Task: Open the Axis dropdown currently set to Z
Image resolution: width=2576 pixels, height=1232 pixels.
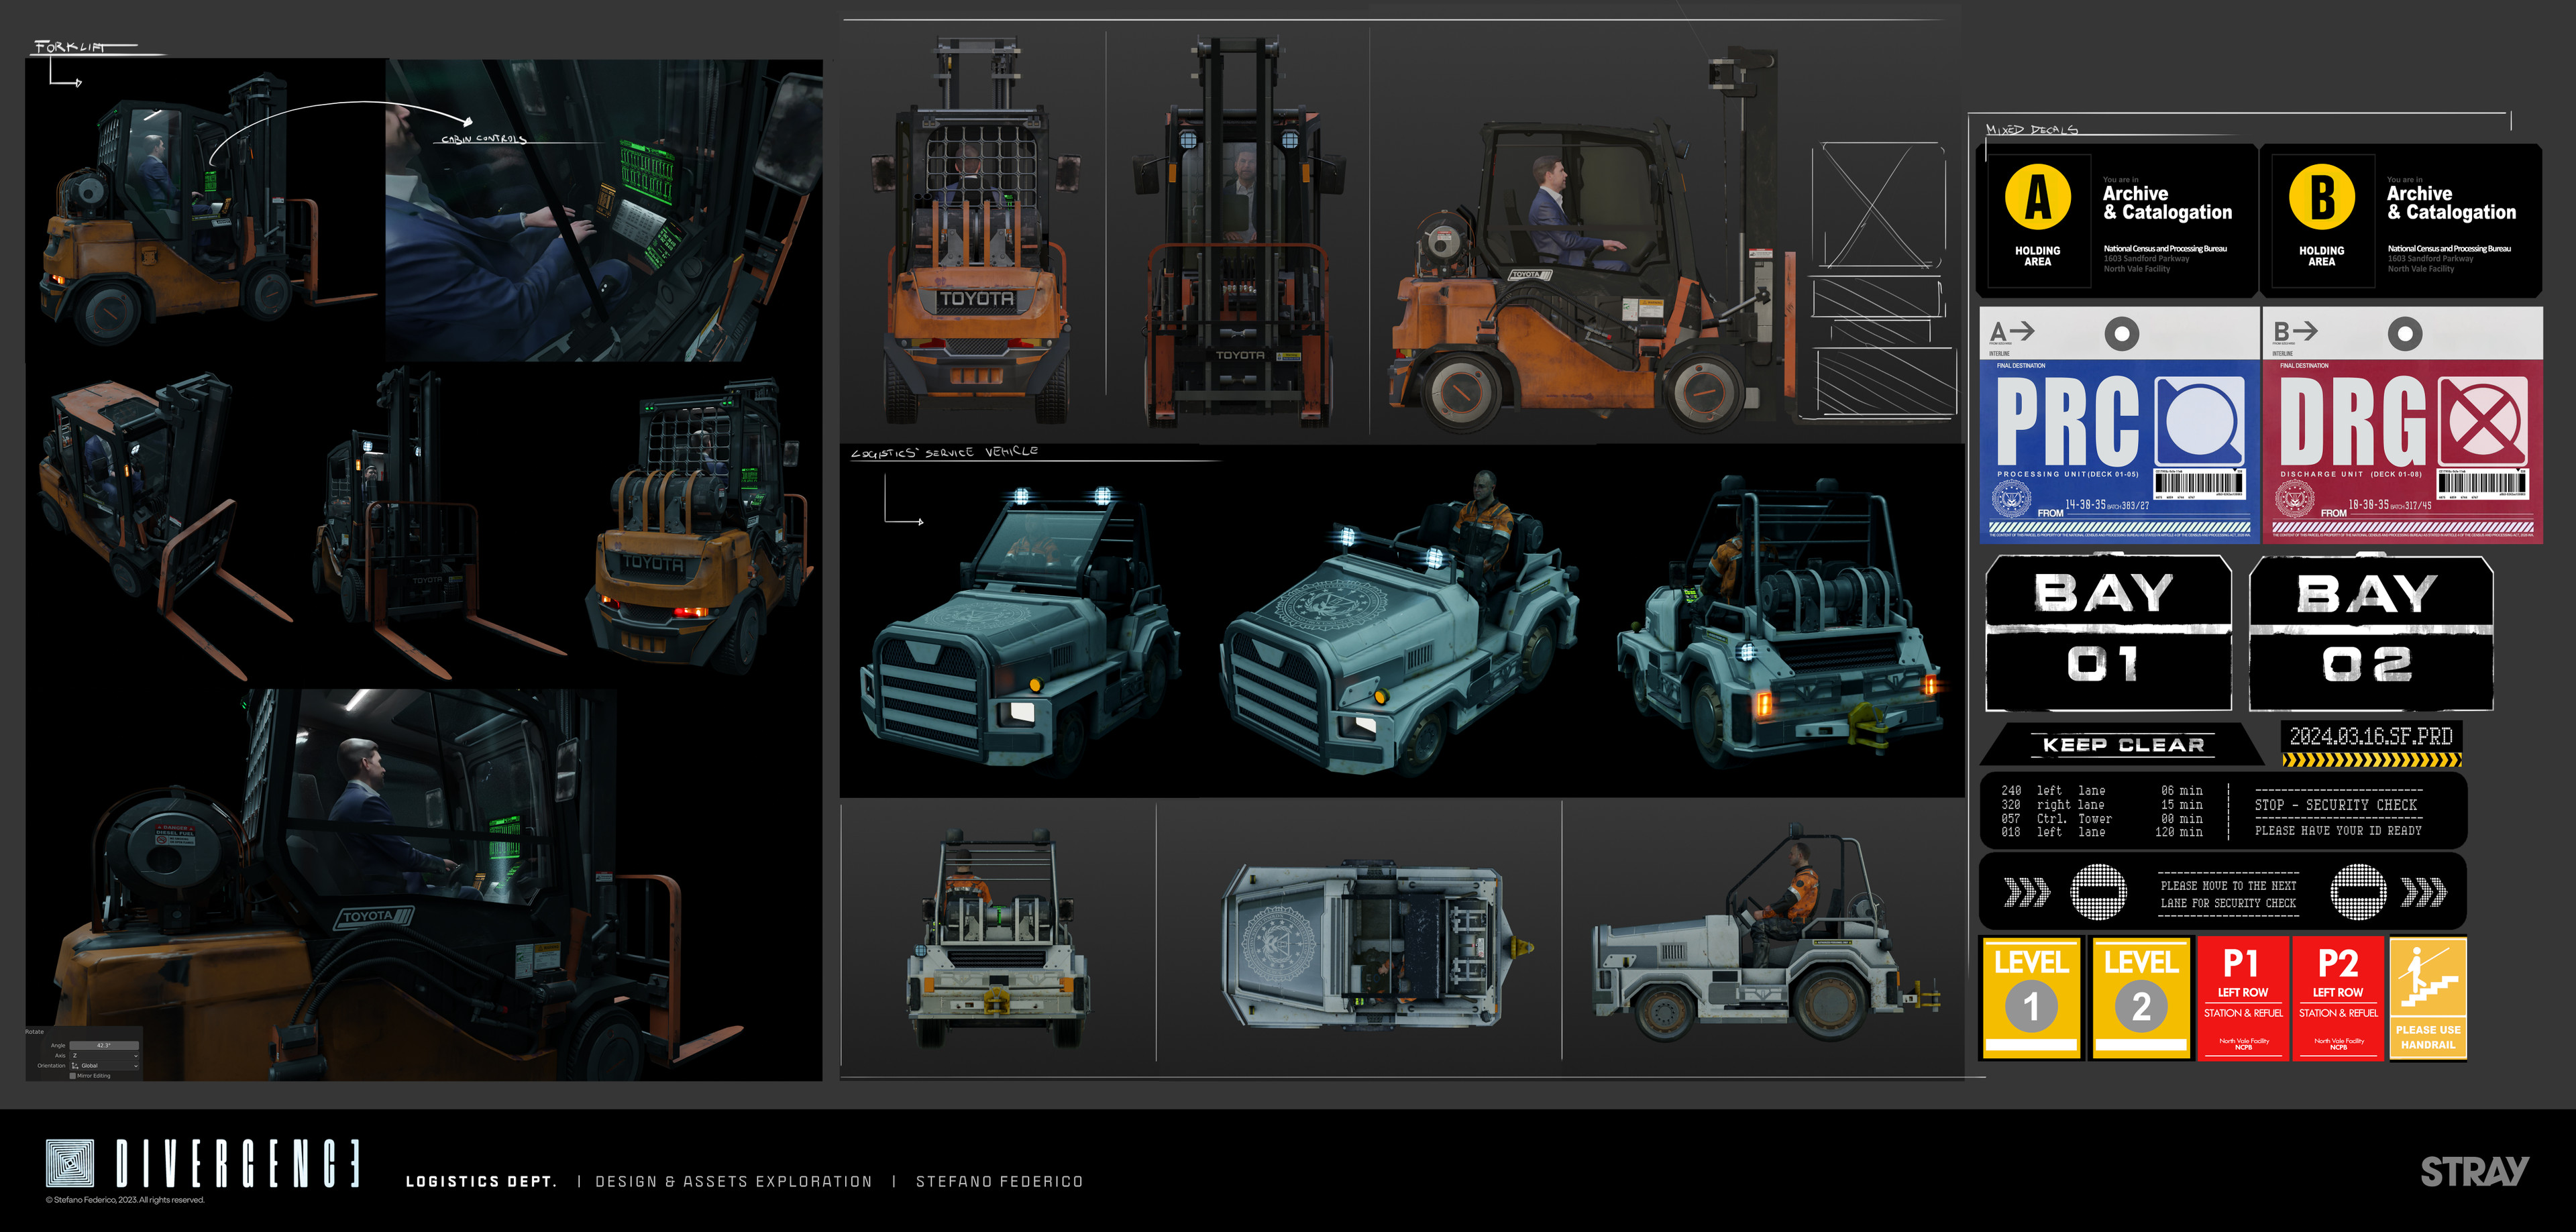Action: (104, 1057)
